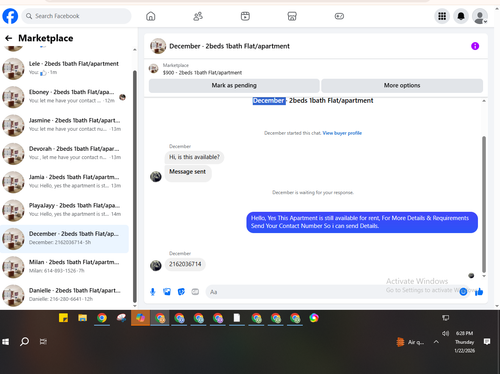Open the emoji picker in message box

pos(463,292)
